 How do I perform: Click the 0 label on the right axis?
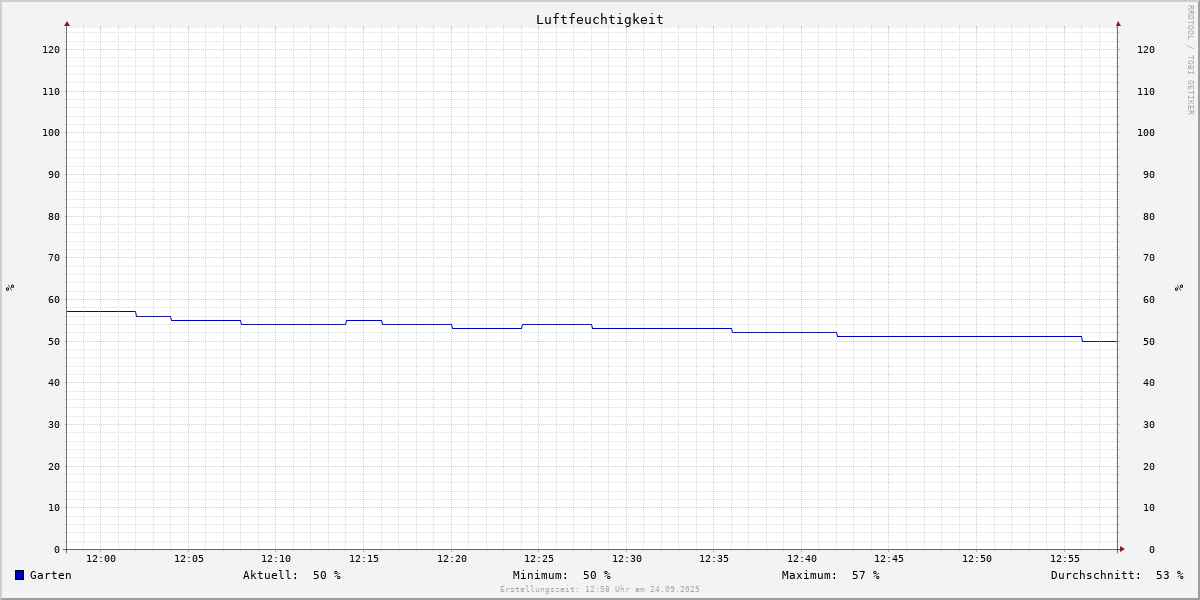(x=1152, y=549)
